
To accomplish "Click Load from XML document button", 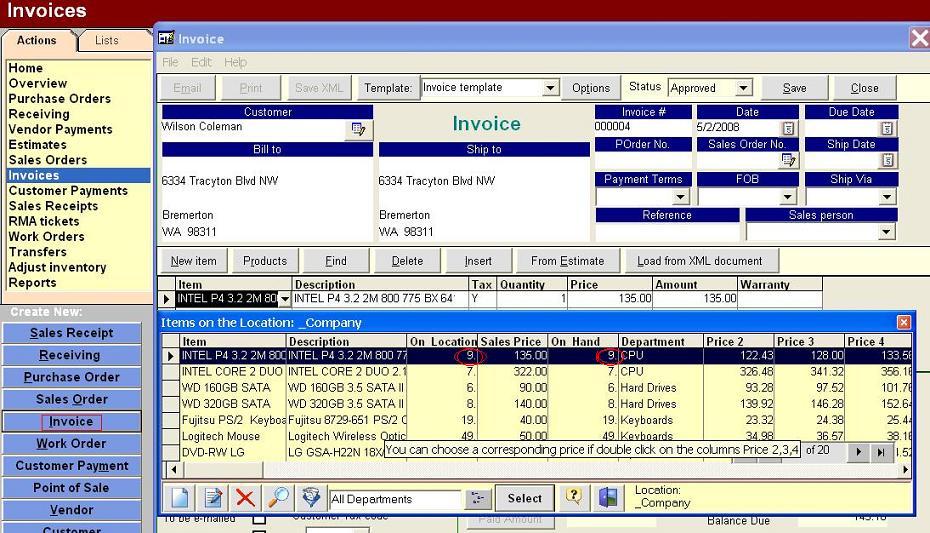I will pos(700,261).
